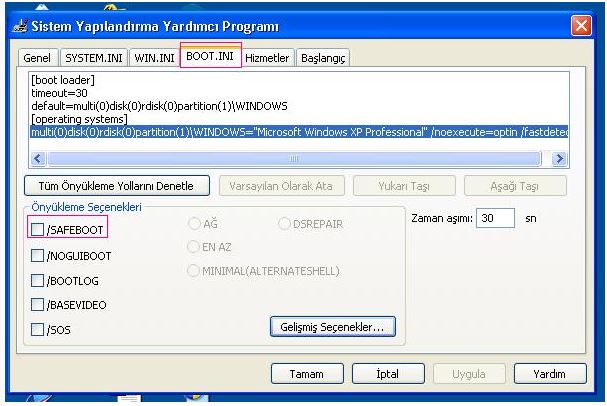Click the Aşağı Taşı button

point(515,186)
